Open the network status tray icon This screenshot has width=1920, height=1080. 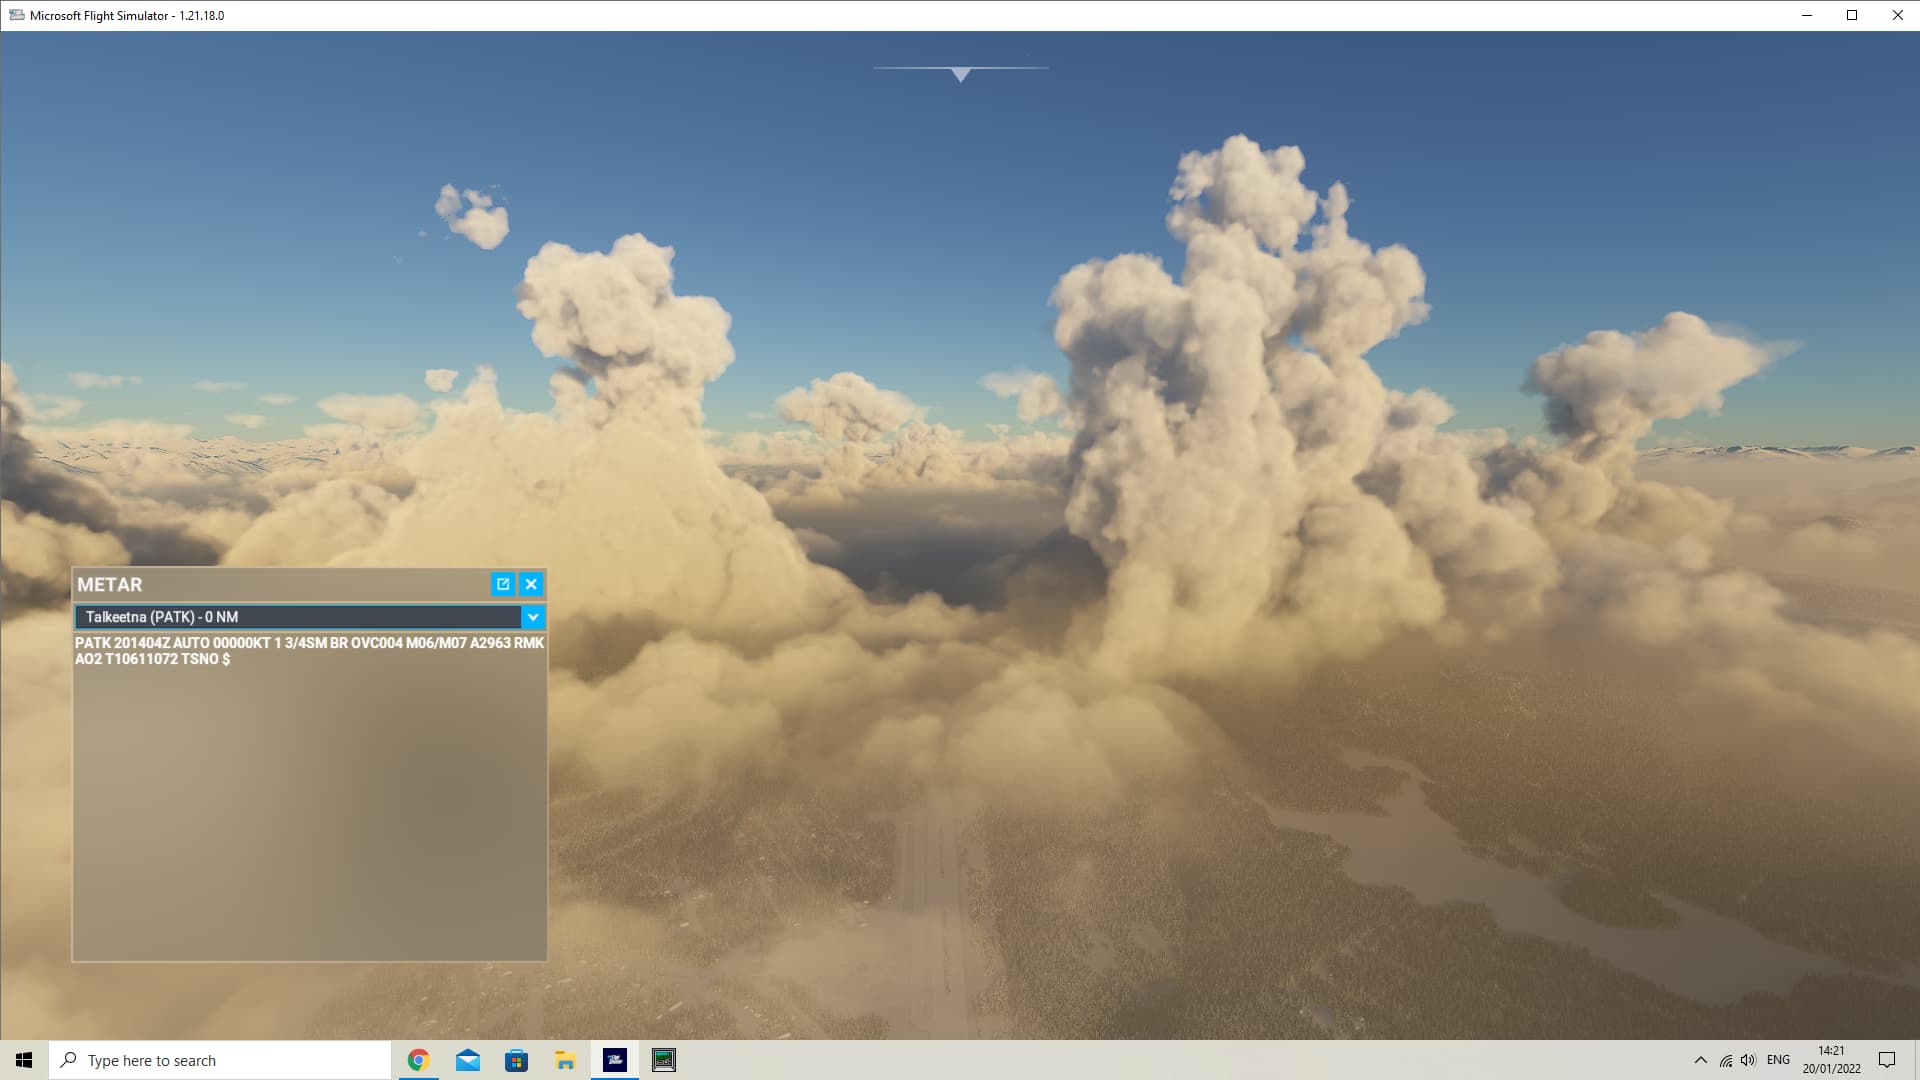(1725, 1060)
